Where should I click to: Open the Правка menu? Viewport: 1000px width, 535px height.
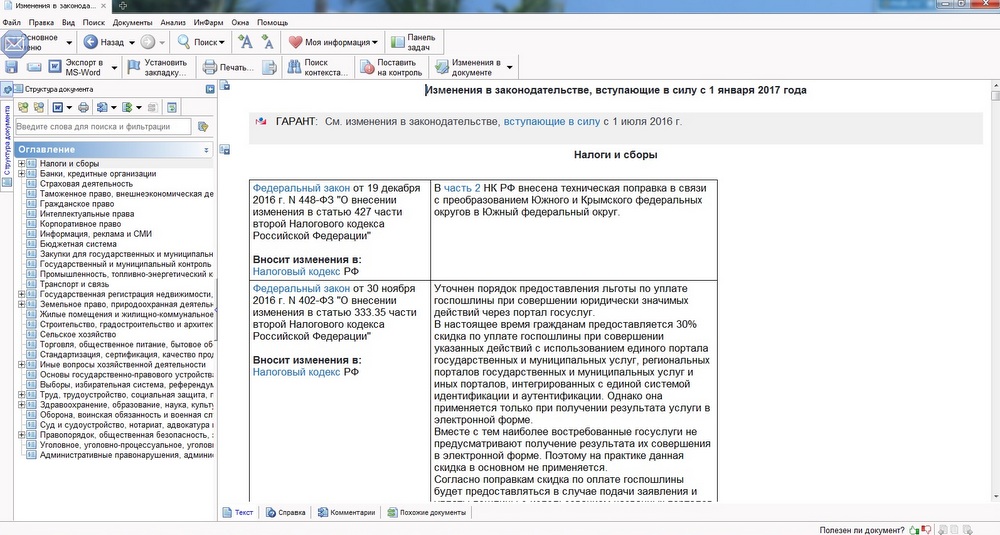tap(41, 22)
